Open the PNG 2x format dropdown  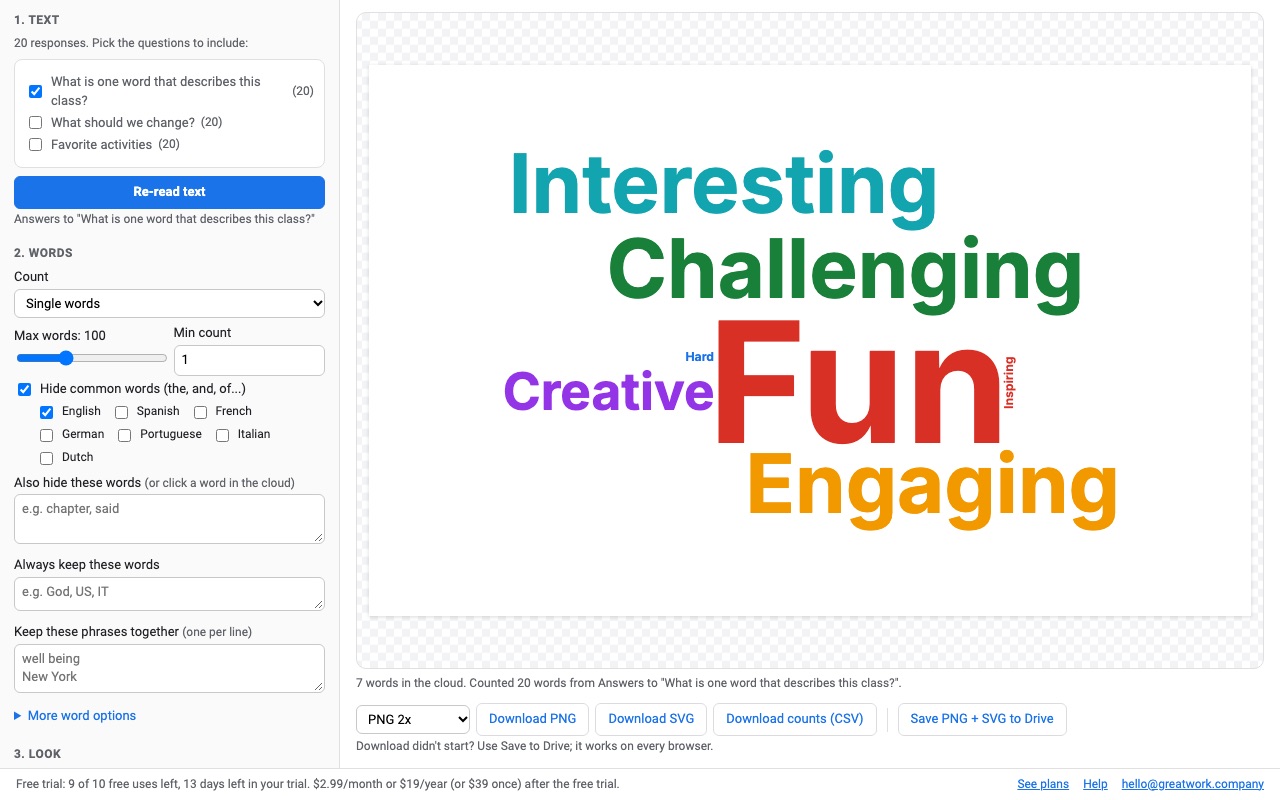pos(413,719)
